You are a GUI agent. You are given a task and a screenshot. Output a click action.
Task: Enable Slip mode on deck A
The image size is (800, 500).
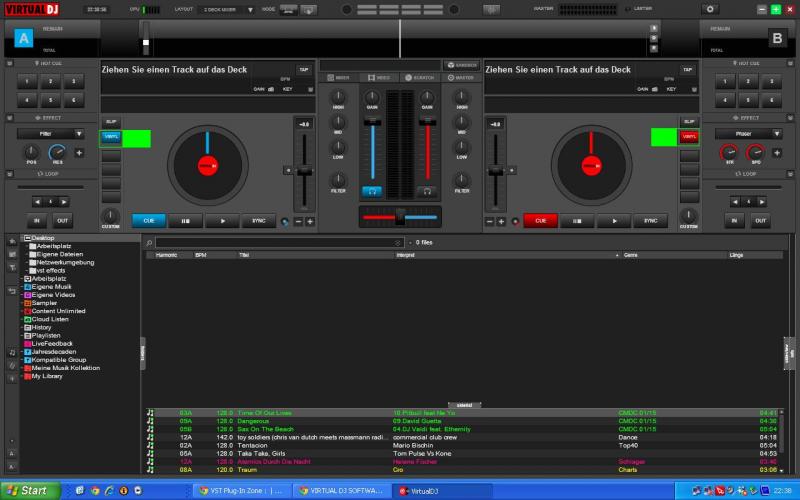(x=111, y=122)
